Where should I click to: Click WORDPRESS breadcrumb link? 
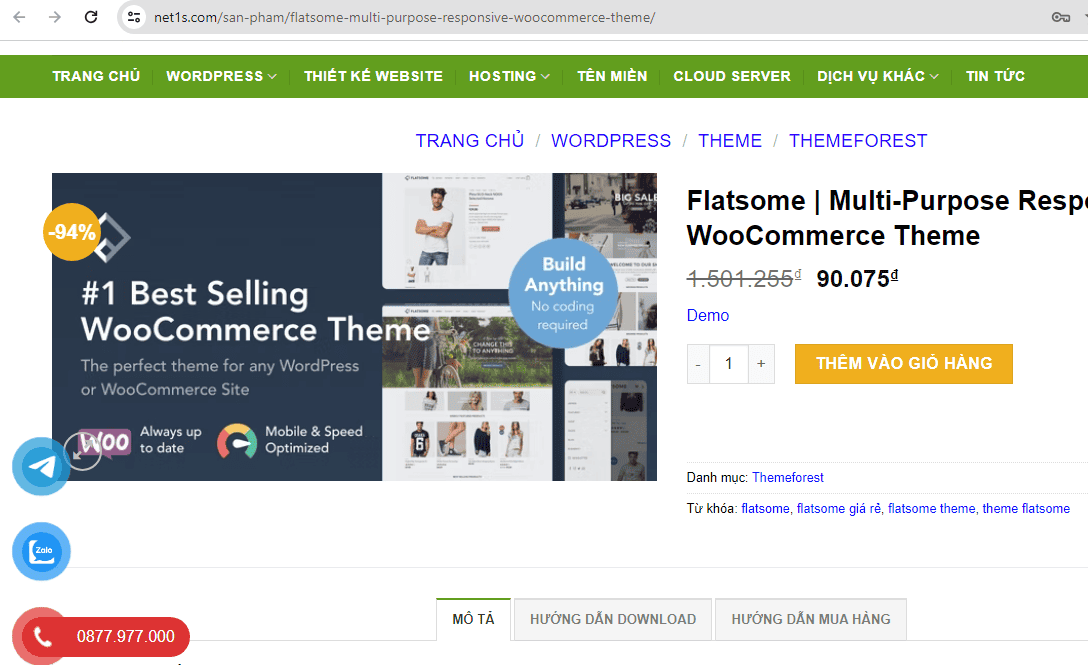click(x=611, y=141)
